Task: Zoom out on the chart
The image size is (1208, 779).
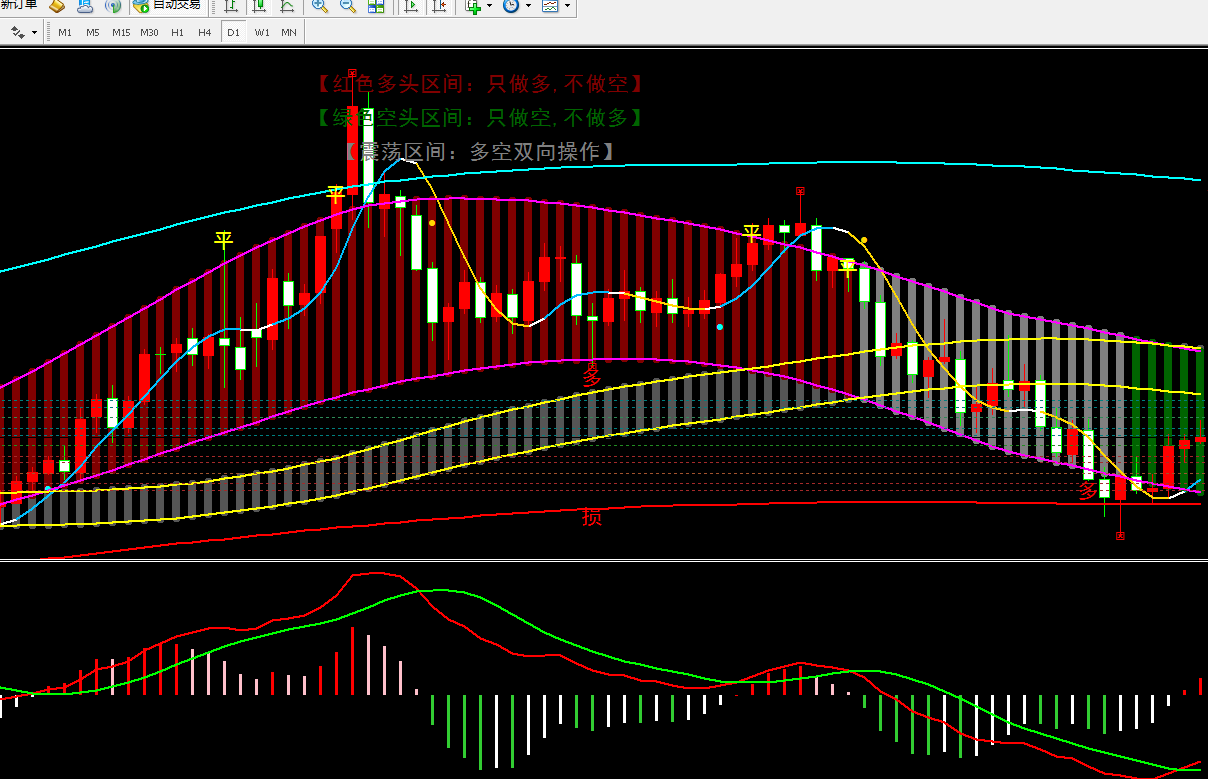Action: click(x=348, y=6)
